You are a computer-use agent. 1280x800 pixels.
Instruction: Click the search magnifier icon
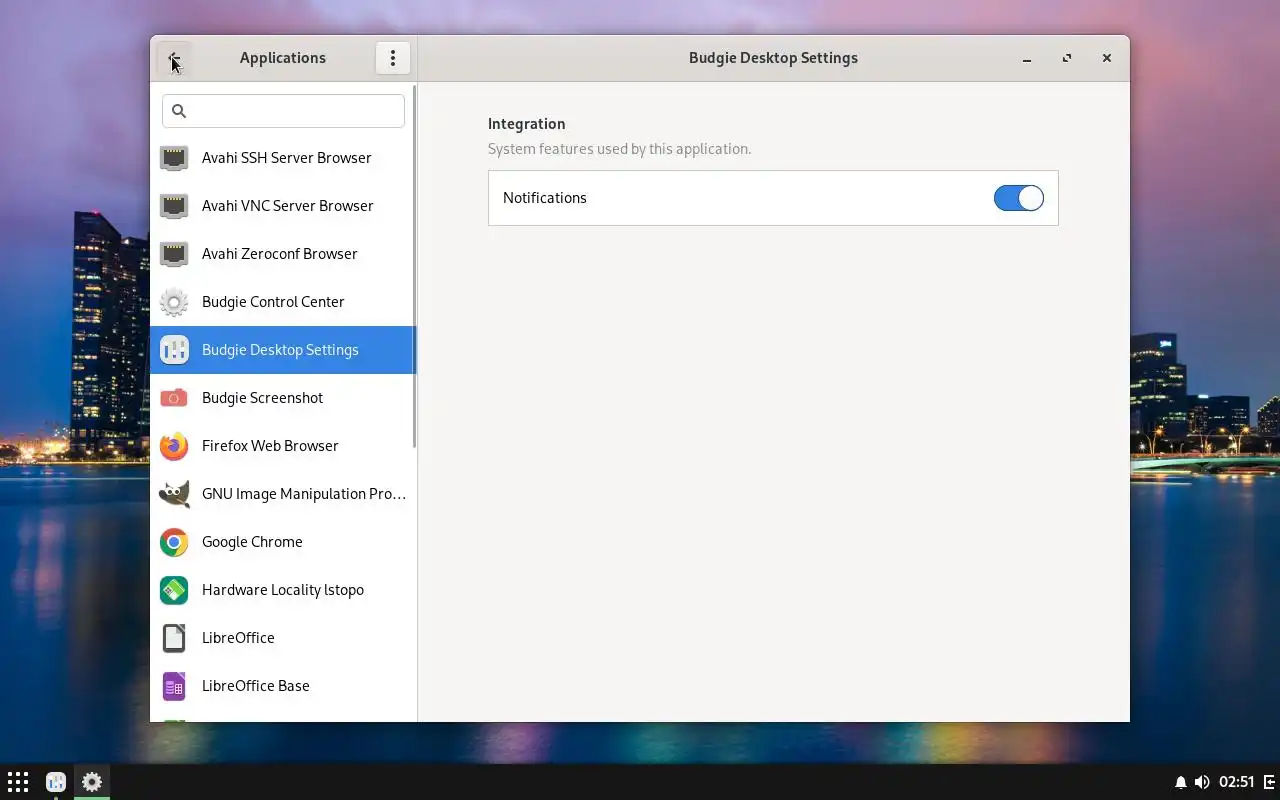point(179,111)
